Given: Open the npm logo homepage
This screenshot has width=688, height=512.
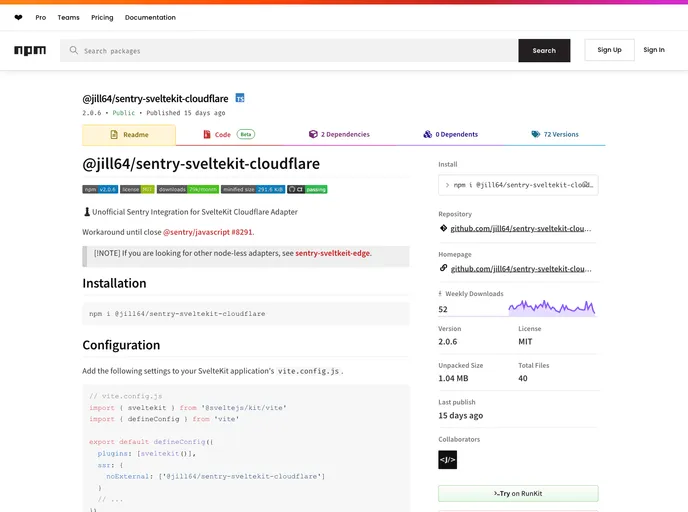Looking at the screenshot, I should coord(30,50).
